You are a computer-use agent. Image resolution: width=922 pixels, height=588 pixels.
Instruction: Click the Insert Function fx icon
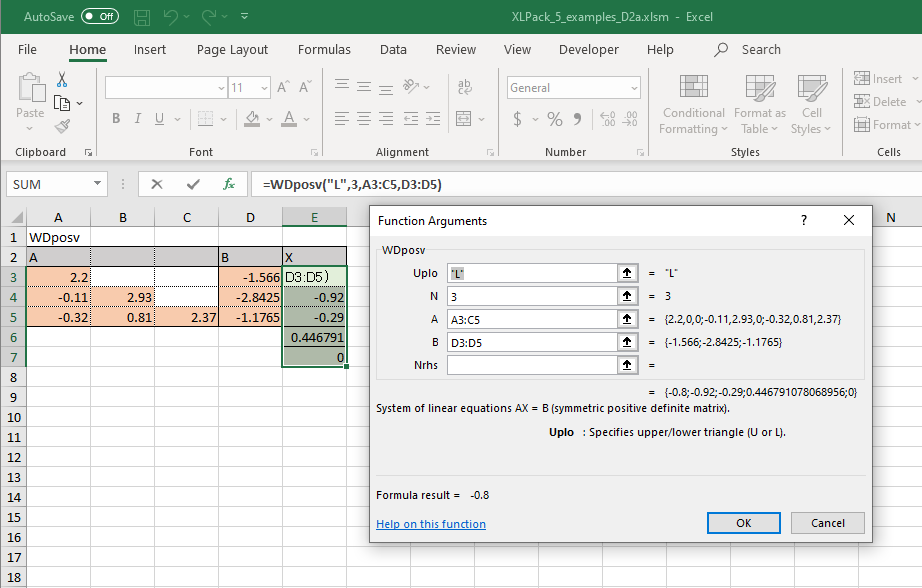tap(229, 185)
